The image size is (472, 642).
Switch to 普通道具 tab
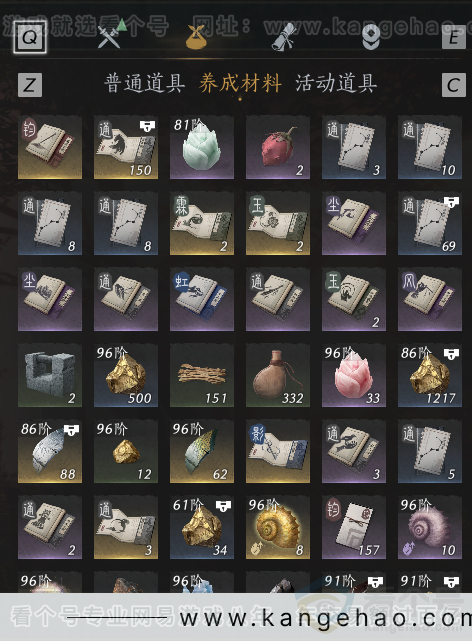(144, 84)
